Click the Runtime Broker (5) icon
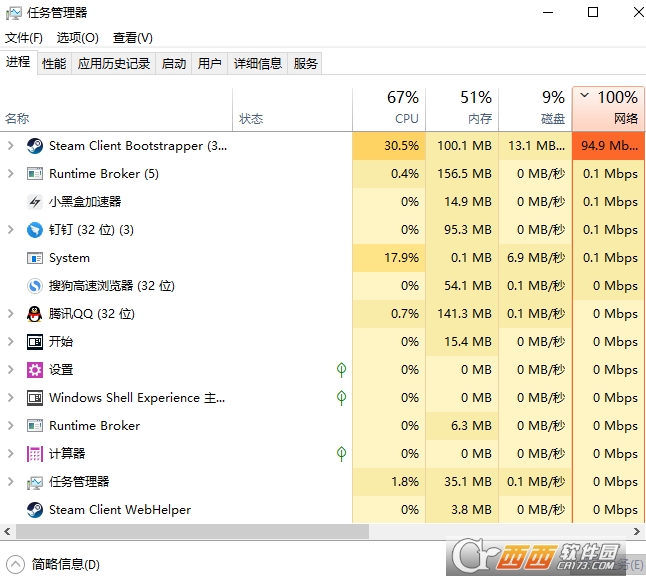The image size is (646, 586). click(35, 173)
